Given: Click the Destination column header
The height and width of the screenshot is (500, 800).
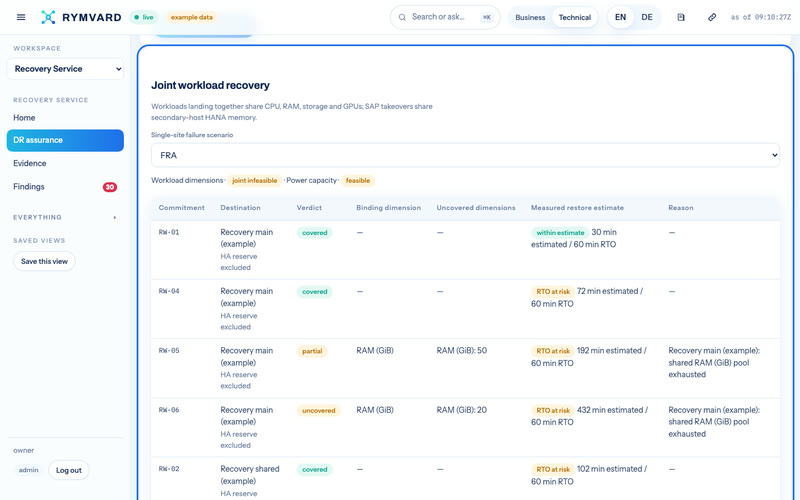Looking at the screenshot, I should [x=240, y=208].
